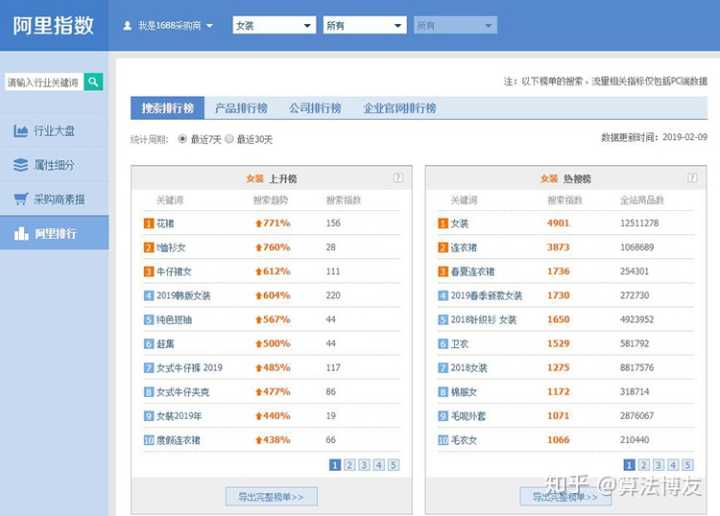Viewport: 720px width, 516px height.
Task: Click the green search magnifier icon
Action: tap(93, 82)
